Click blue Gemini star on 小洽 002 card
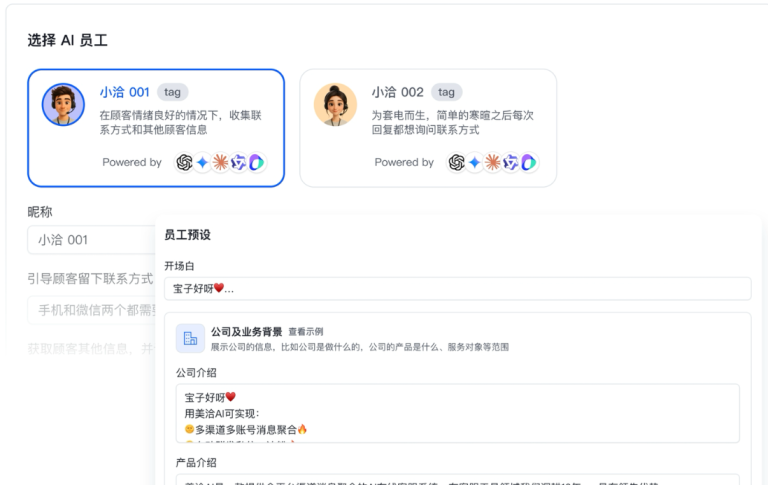 pos(475,162)
